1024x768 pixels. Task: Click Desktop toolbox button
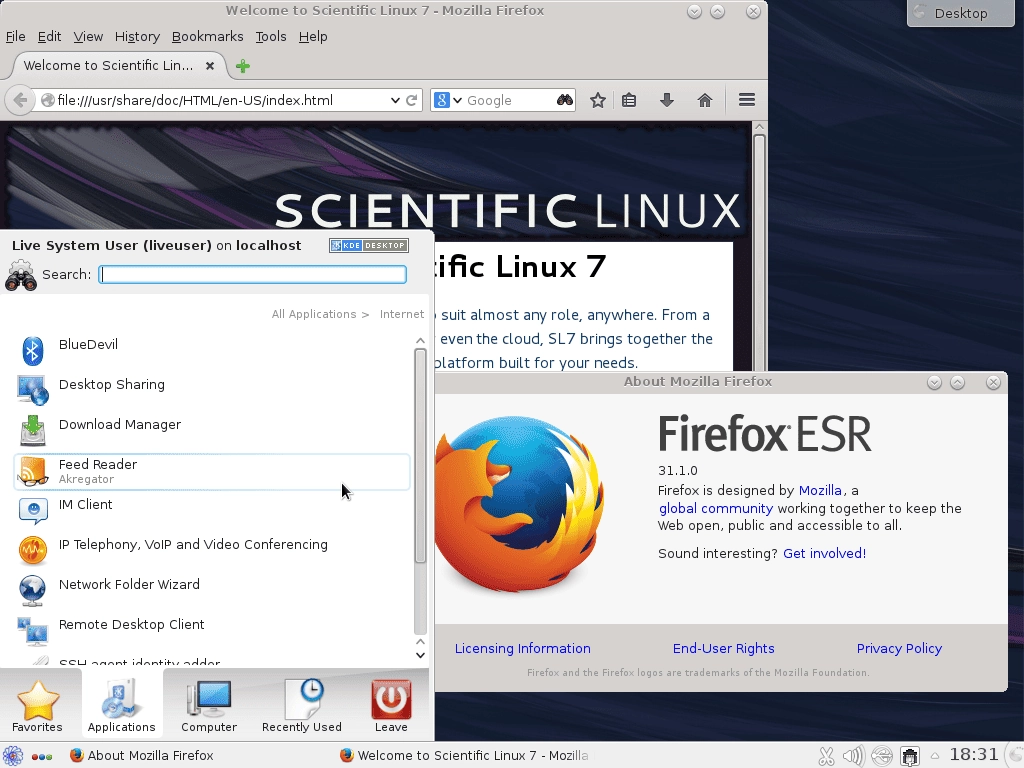960,13
